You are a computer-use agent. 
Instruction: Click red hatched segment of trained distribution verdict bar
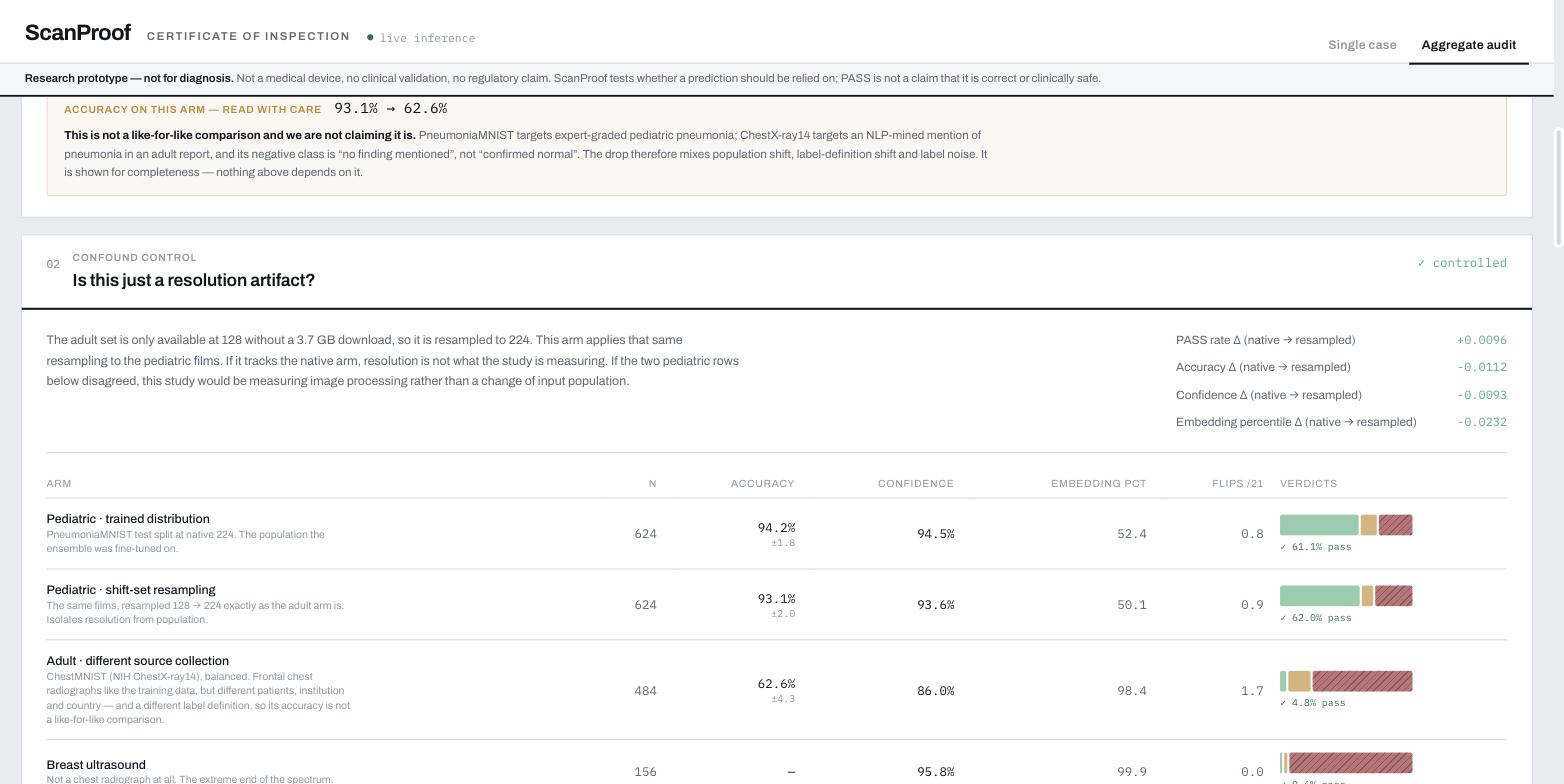[x=1396, y=525]
